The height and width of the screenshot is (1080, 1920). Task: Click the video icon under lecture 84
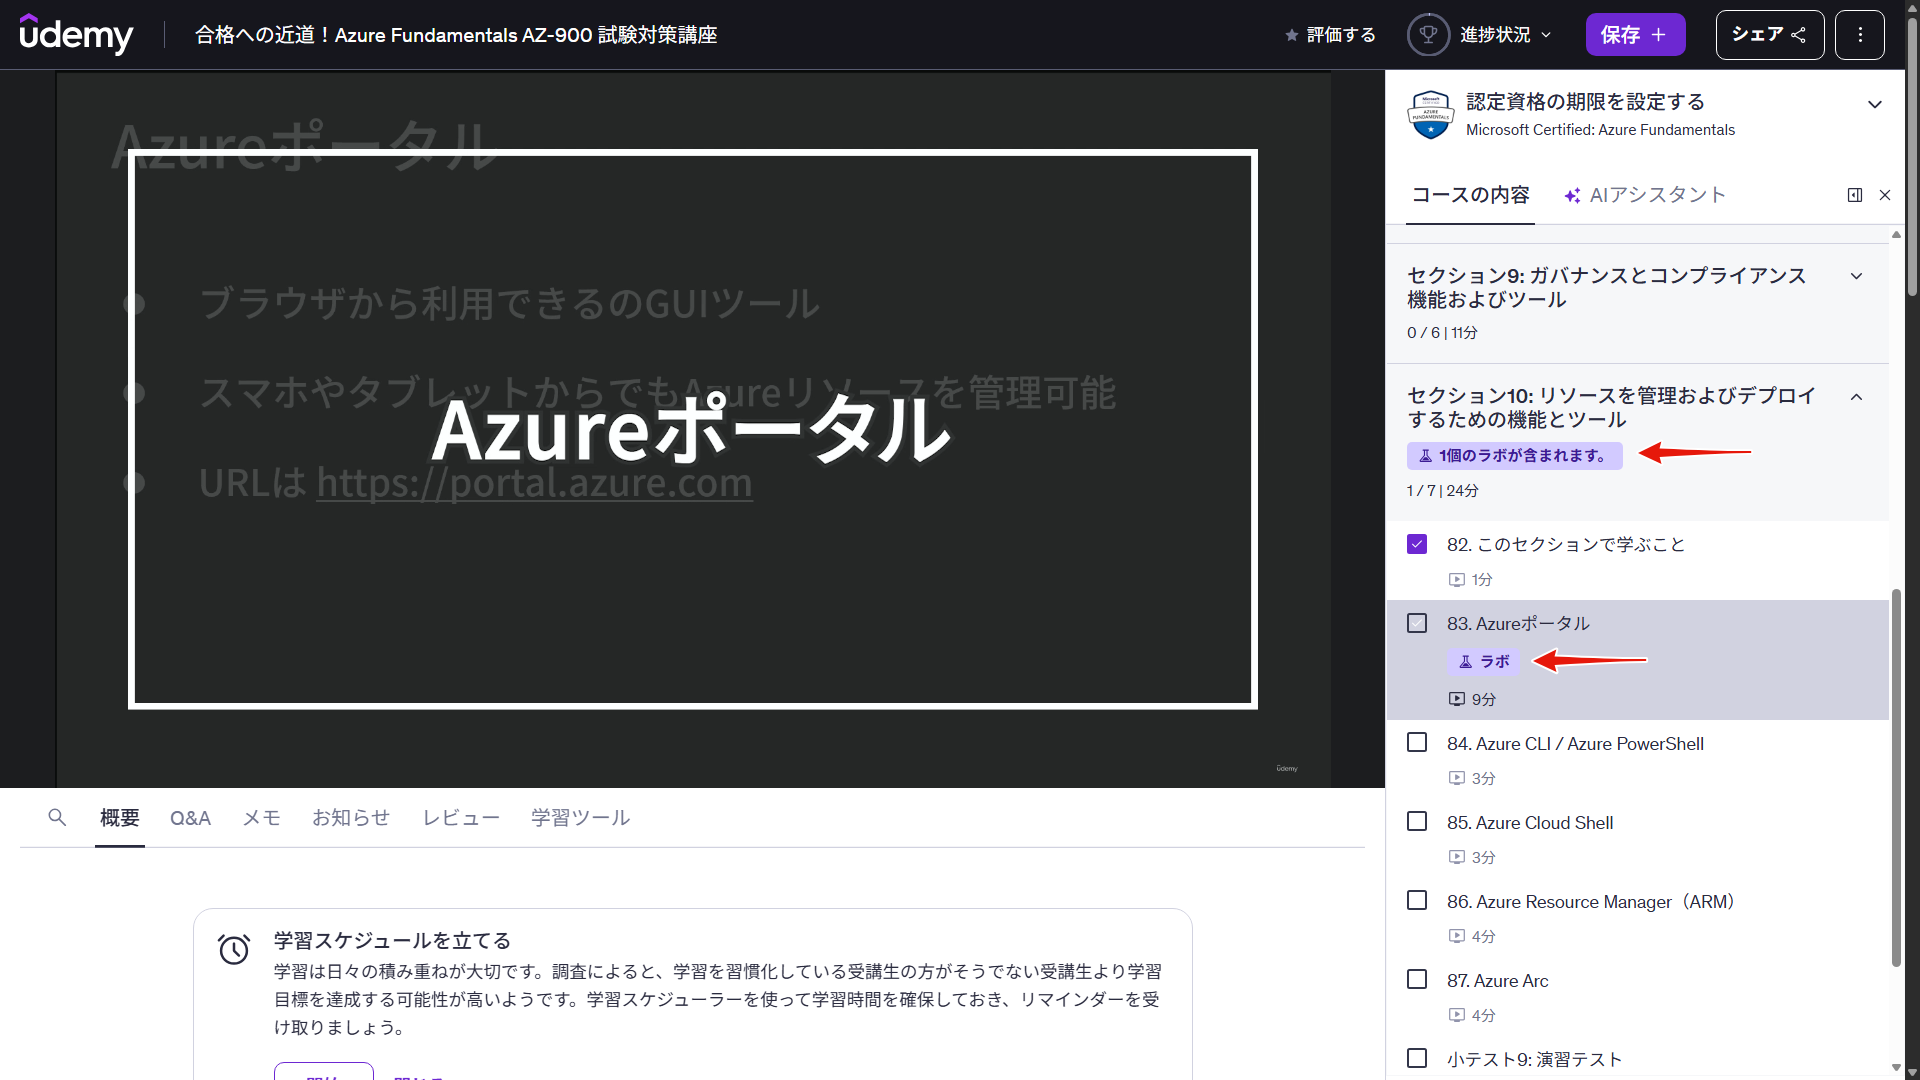click(1457, 778)
